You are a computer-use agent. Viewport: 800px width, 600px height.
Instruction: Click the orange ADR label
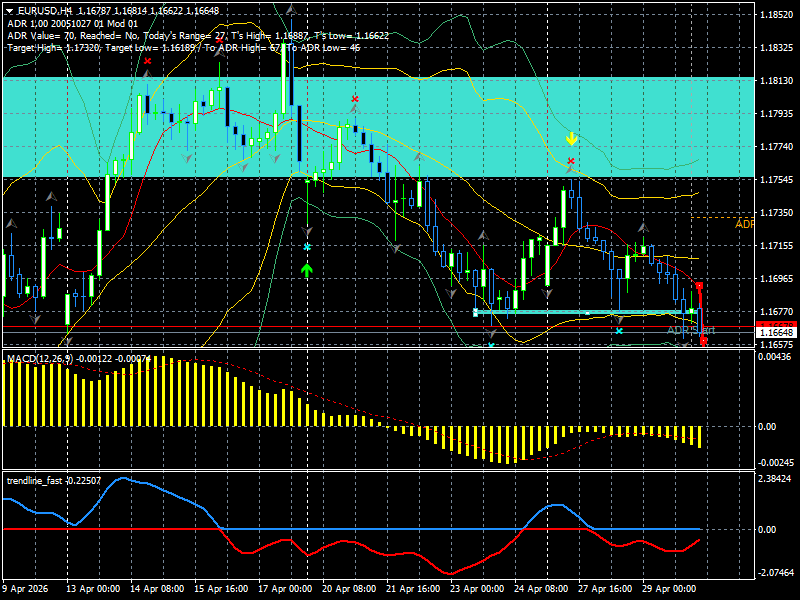pyautogui.click(x=744, y=224)
